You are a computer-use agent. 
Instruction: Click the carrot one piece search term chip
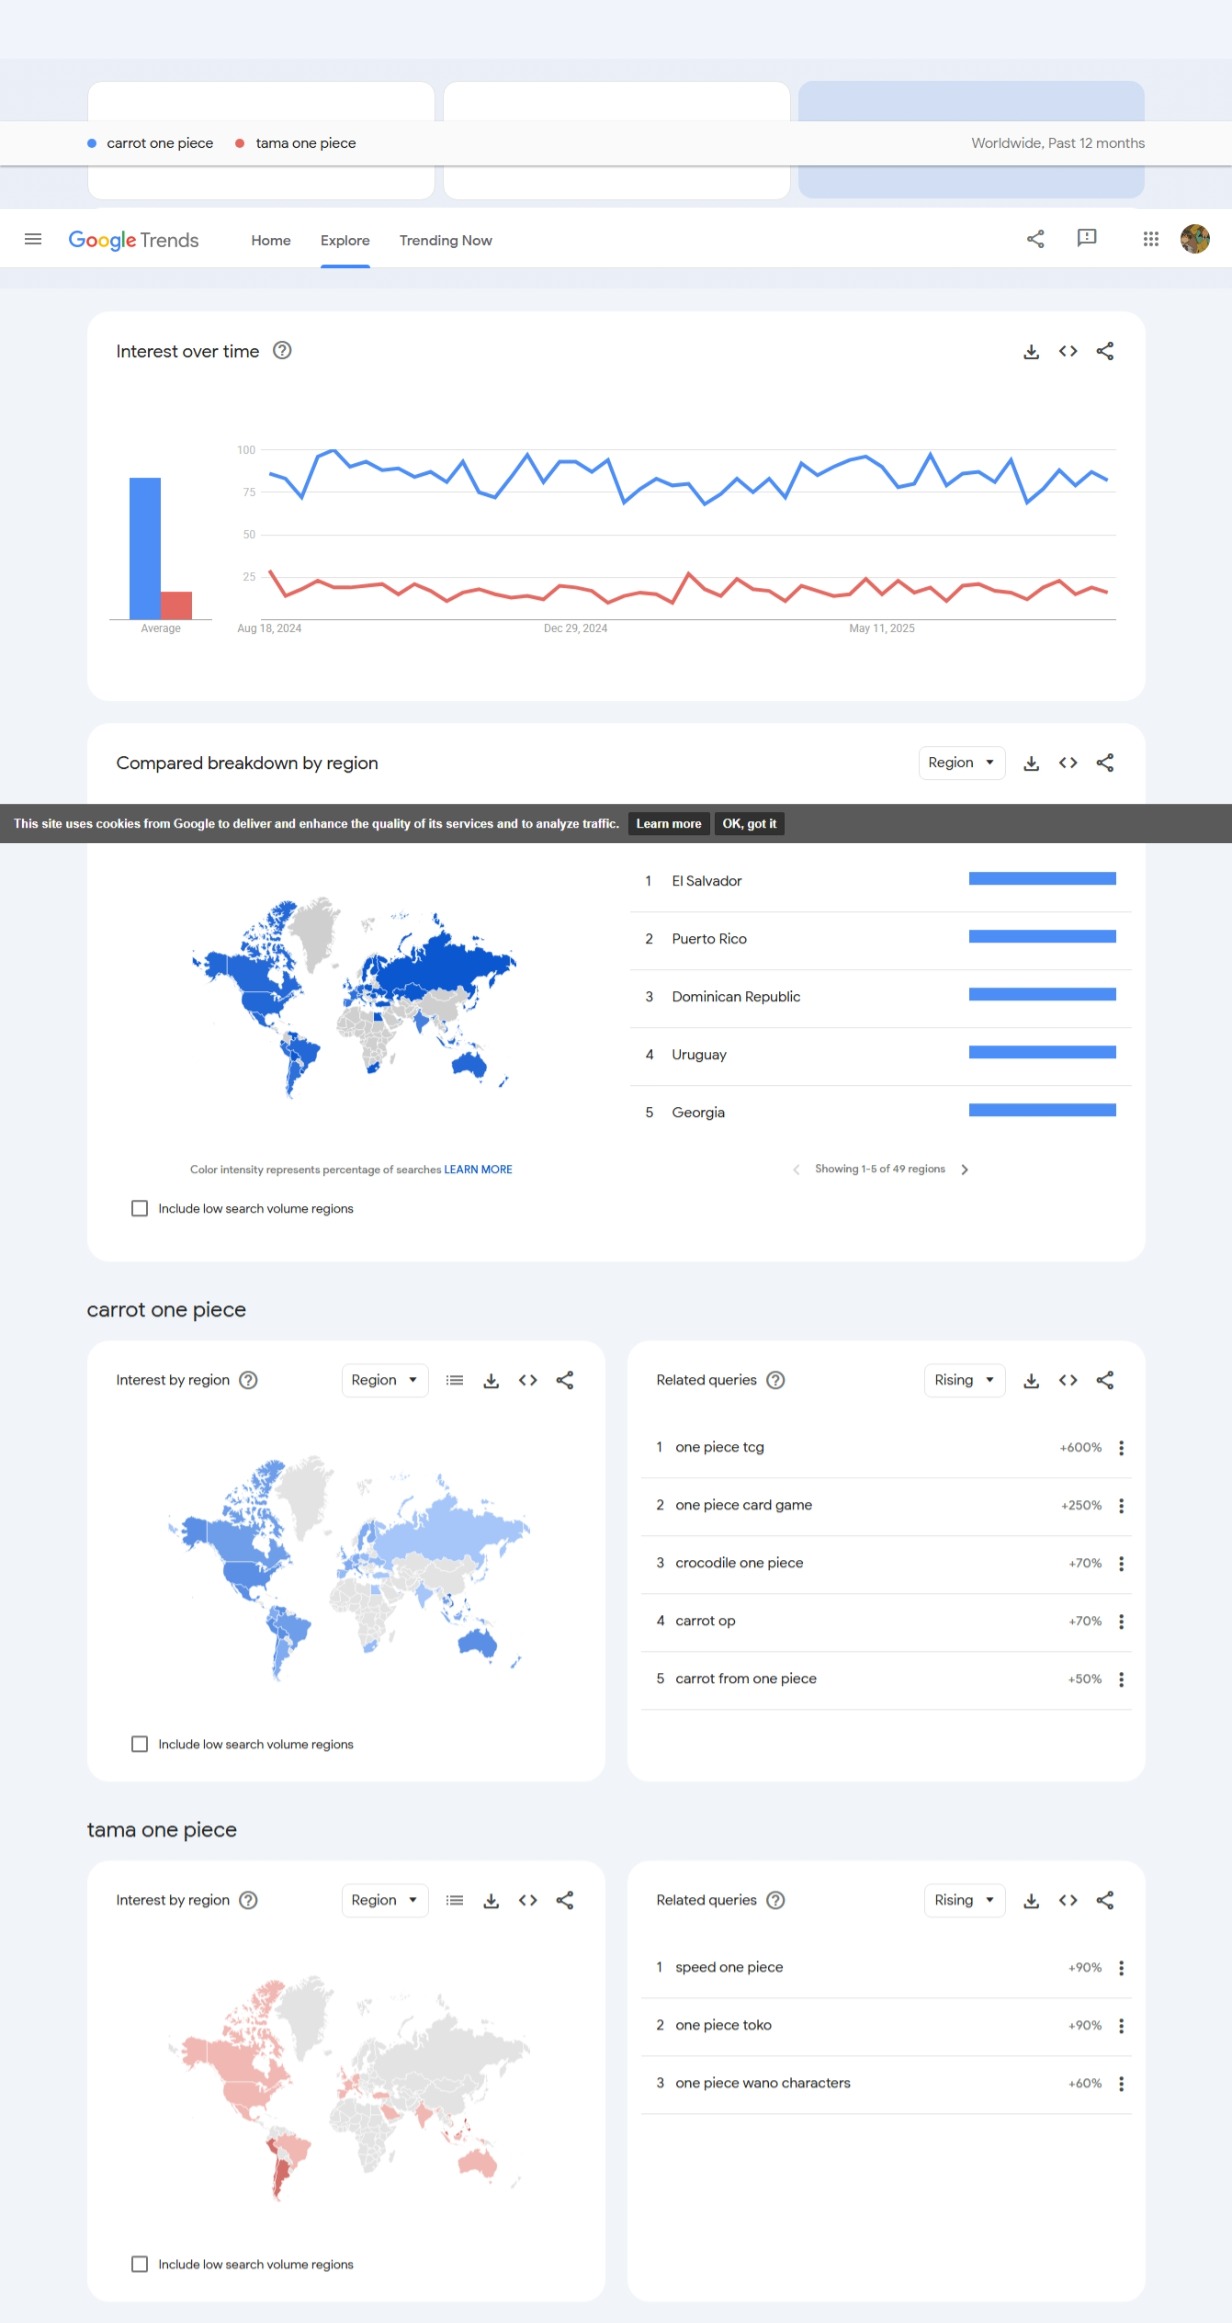151,143
